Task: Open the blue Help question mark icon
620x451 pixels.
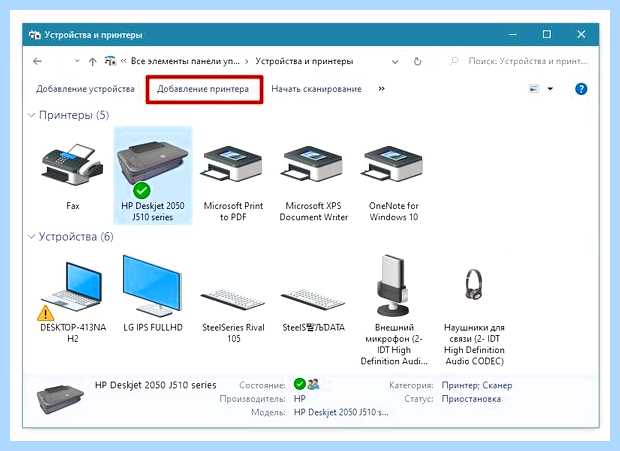Action: click(581, 89)
